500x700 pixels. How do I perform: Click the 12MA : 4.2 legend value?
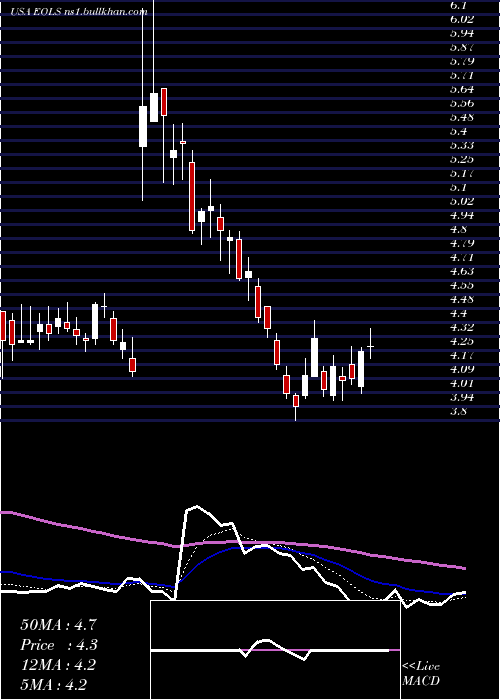(58, 665)
